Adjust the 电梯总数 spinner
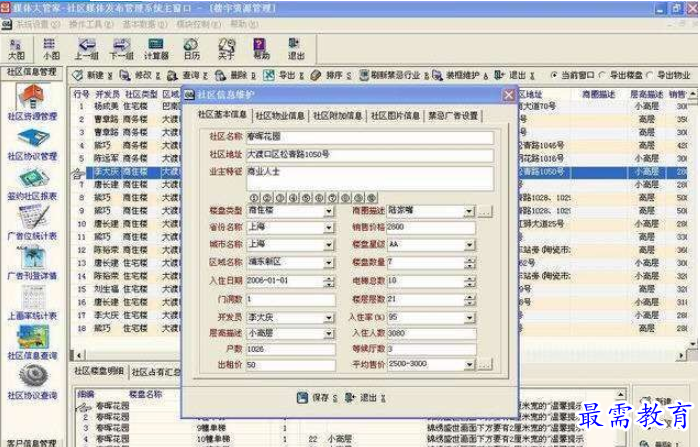 point(469,281)
